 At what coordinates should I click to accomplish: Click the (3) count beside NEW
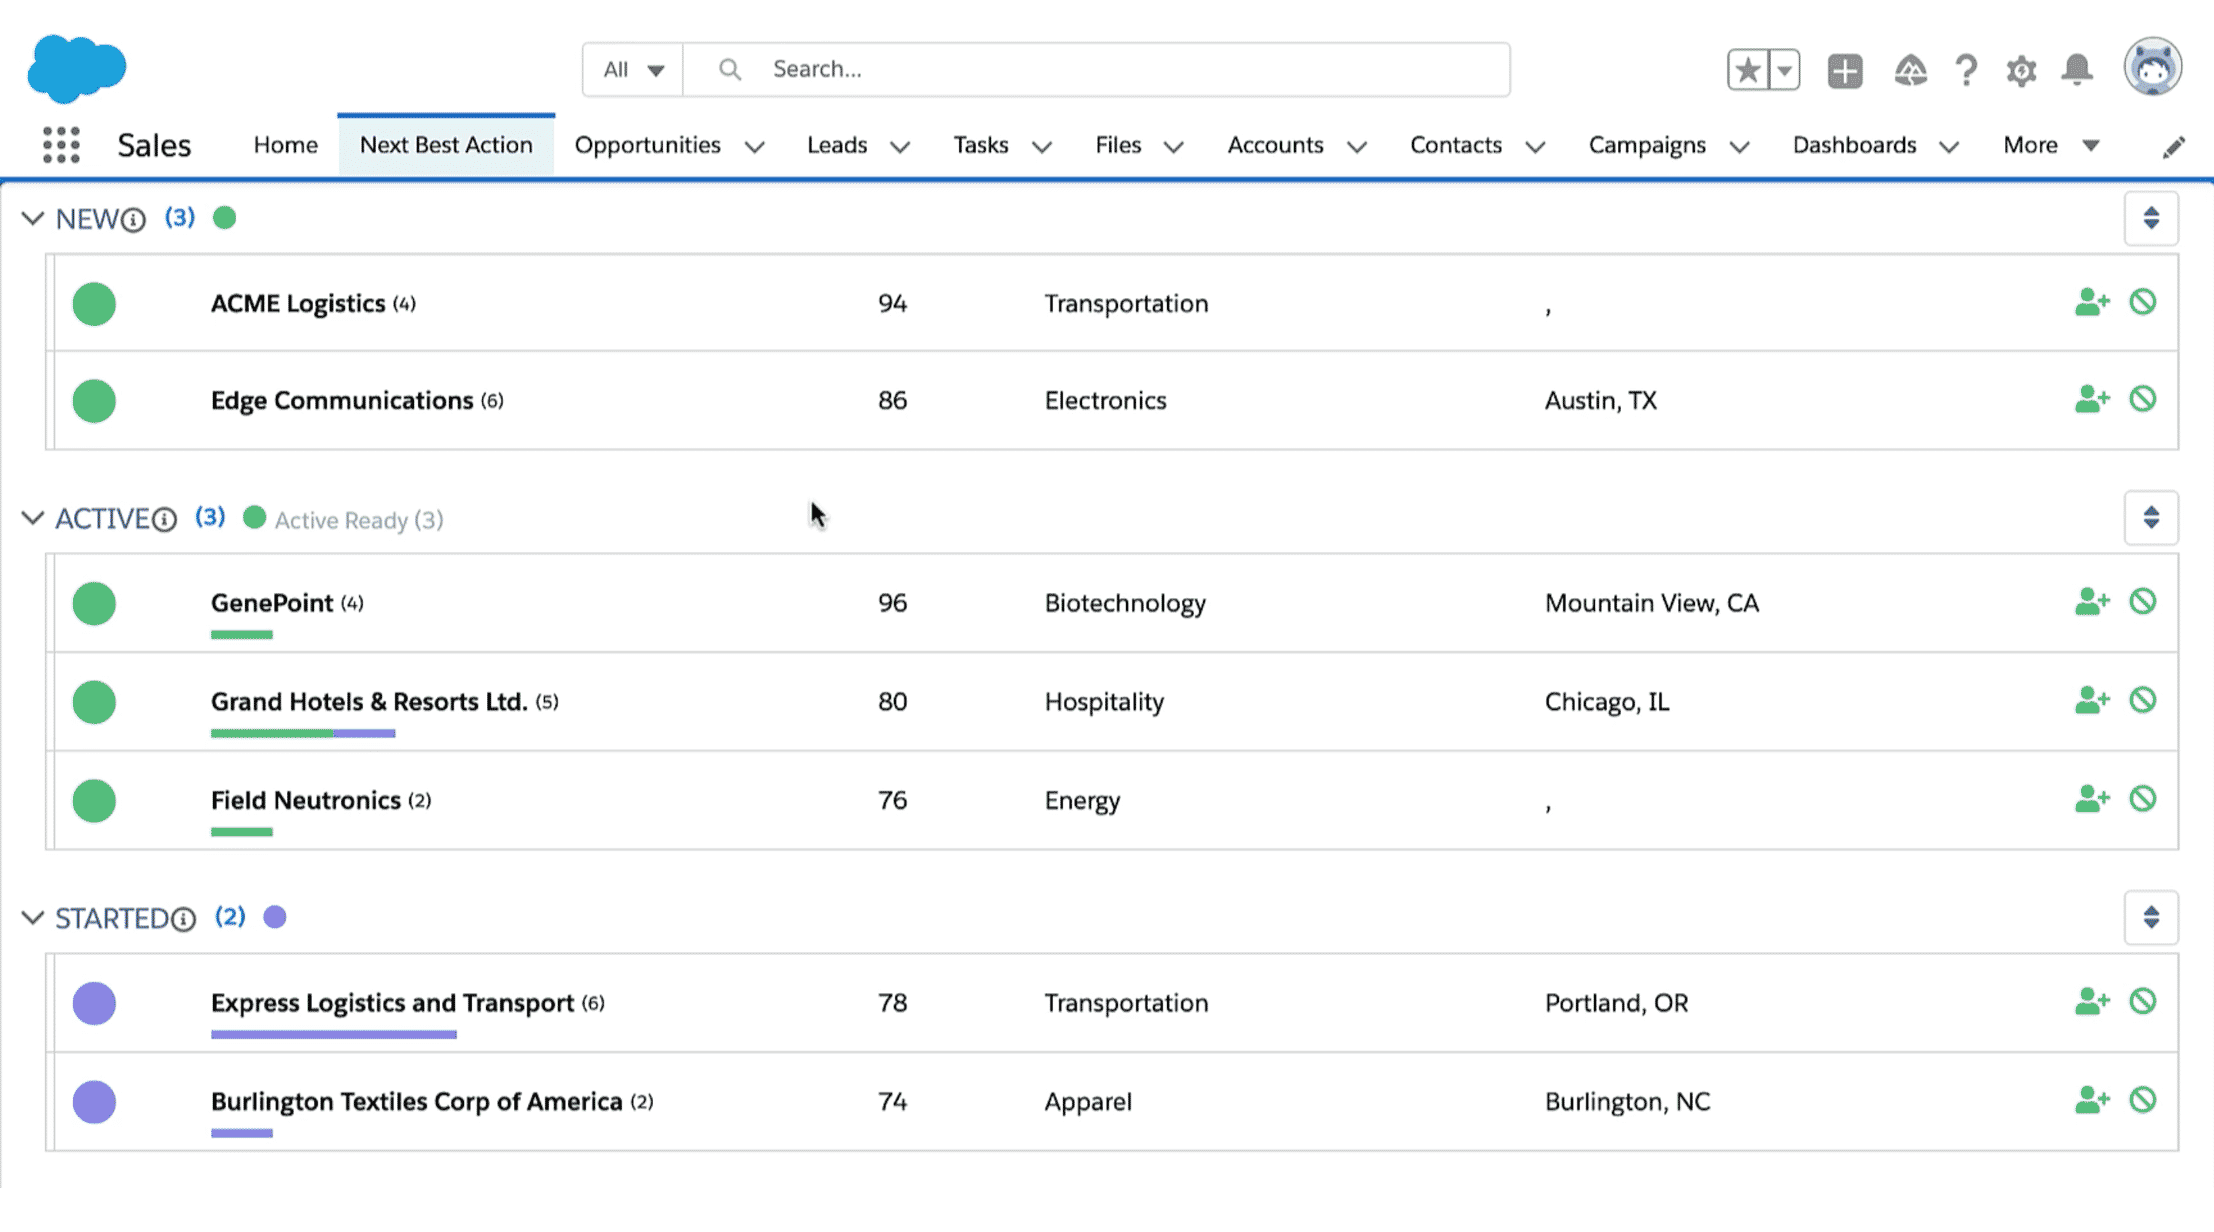pos(180,217)
